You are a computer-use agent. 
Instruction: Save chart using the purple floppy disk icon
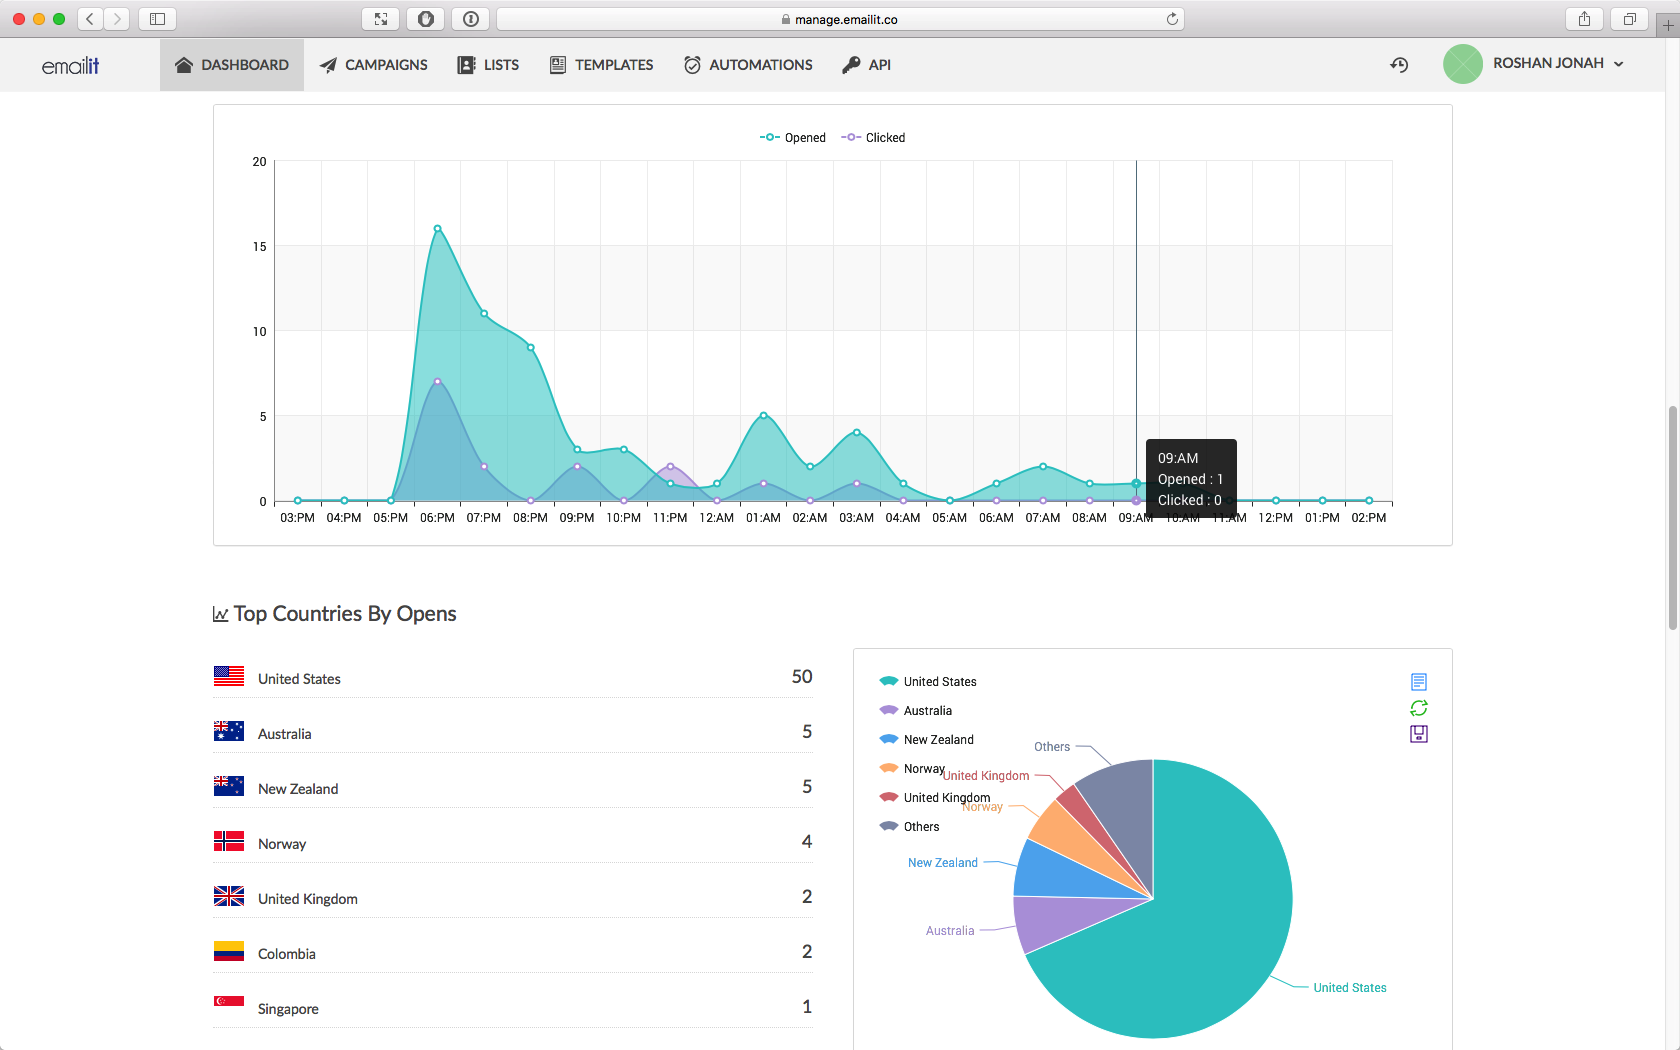[1418, 733]
